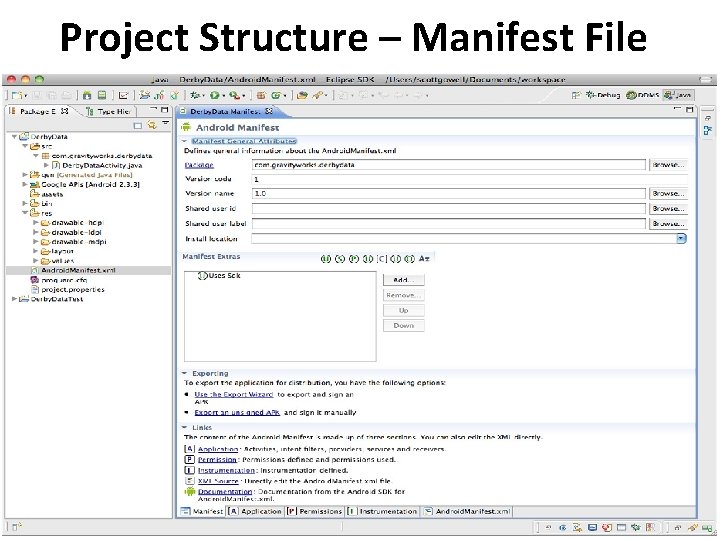Close the DerbyData Manifest editor tab
The image size is (720, 540).
[x=269, y=111]
